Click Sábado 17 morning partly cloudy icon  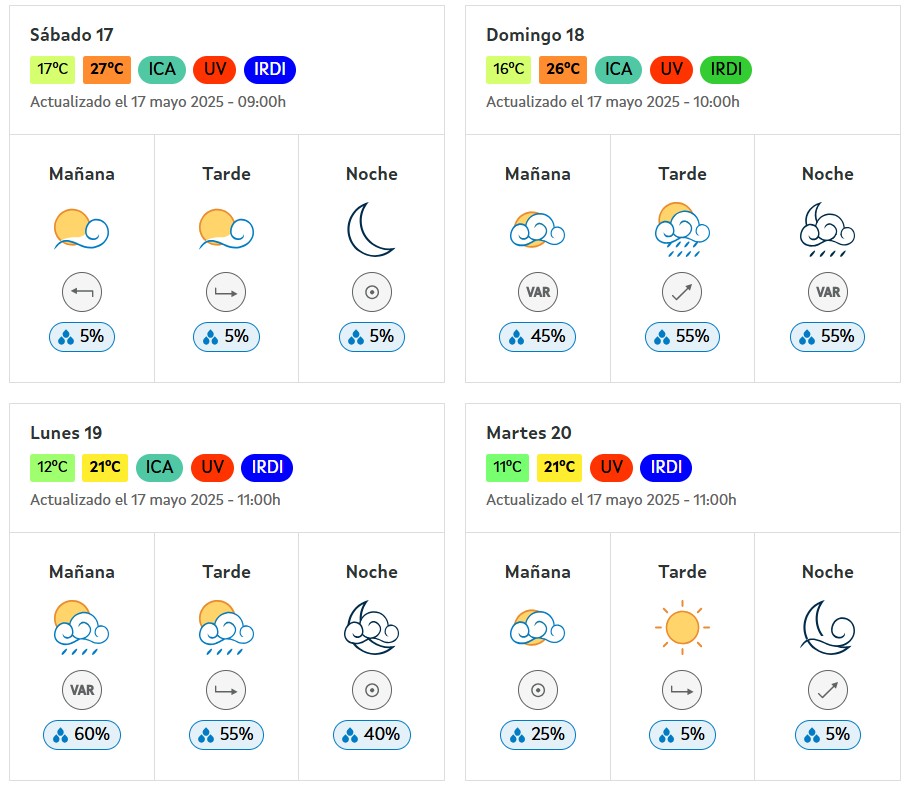[82, 229]
